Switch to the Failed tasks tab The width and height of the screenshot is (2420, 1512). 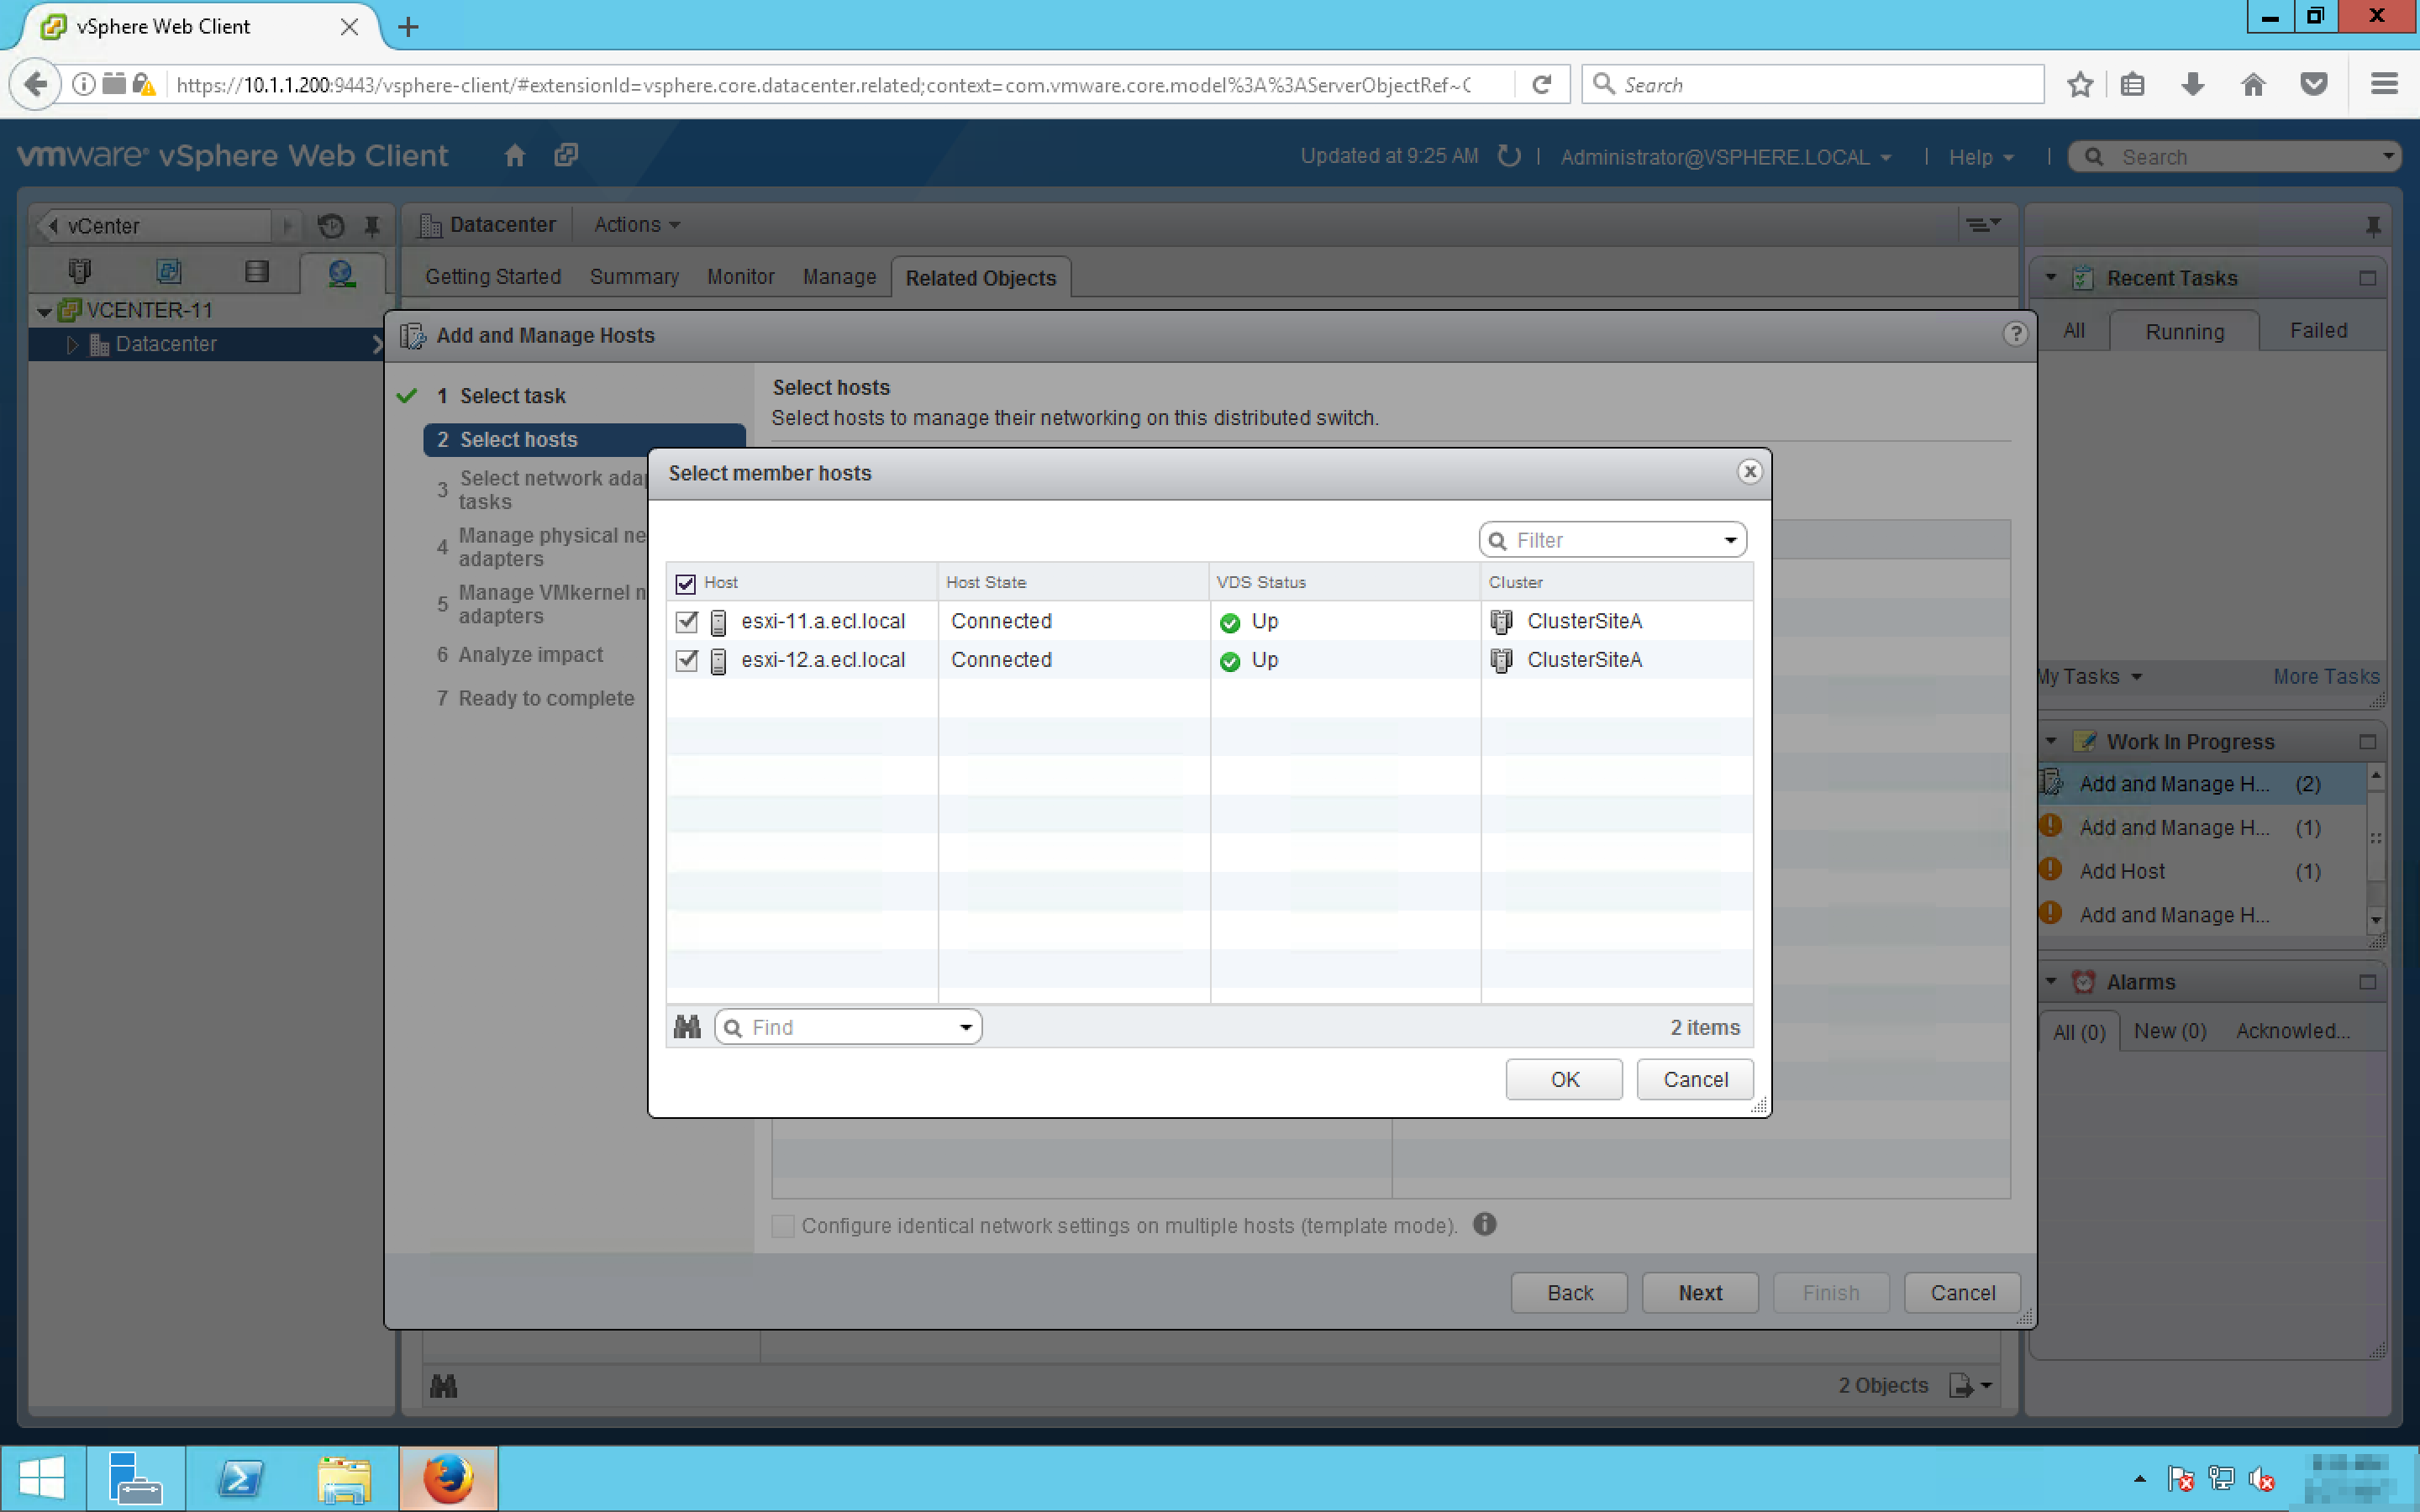coord(2317,331)
